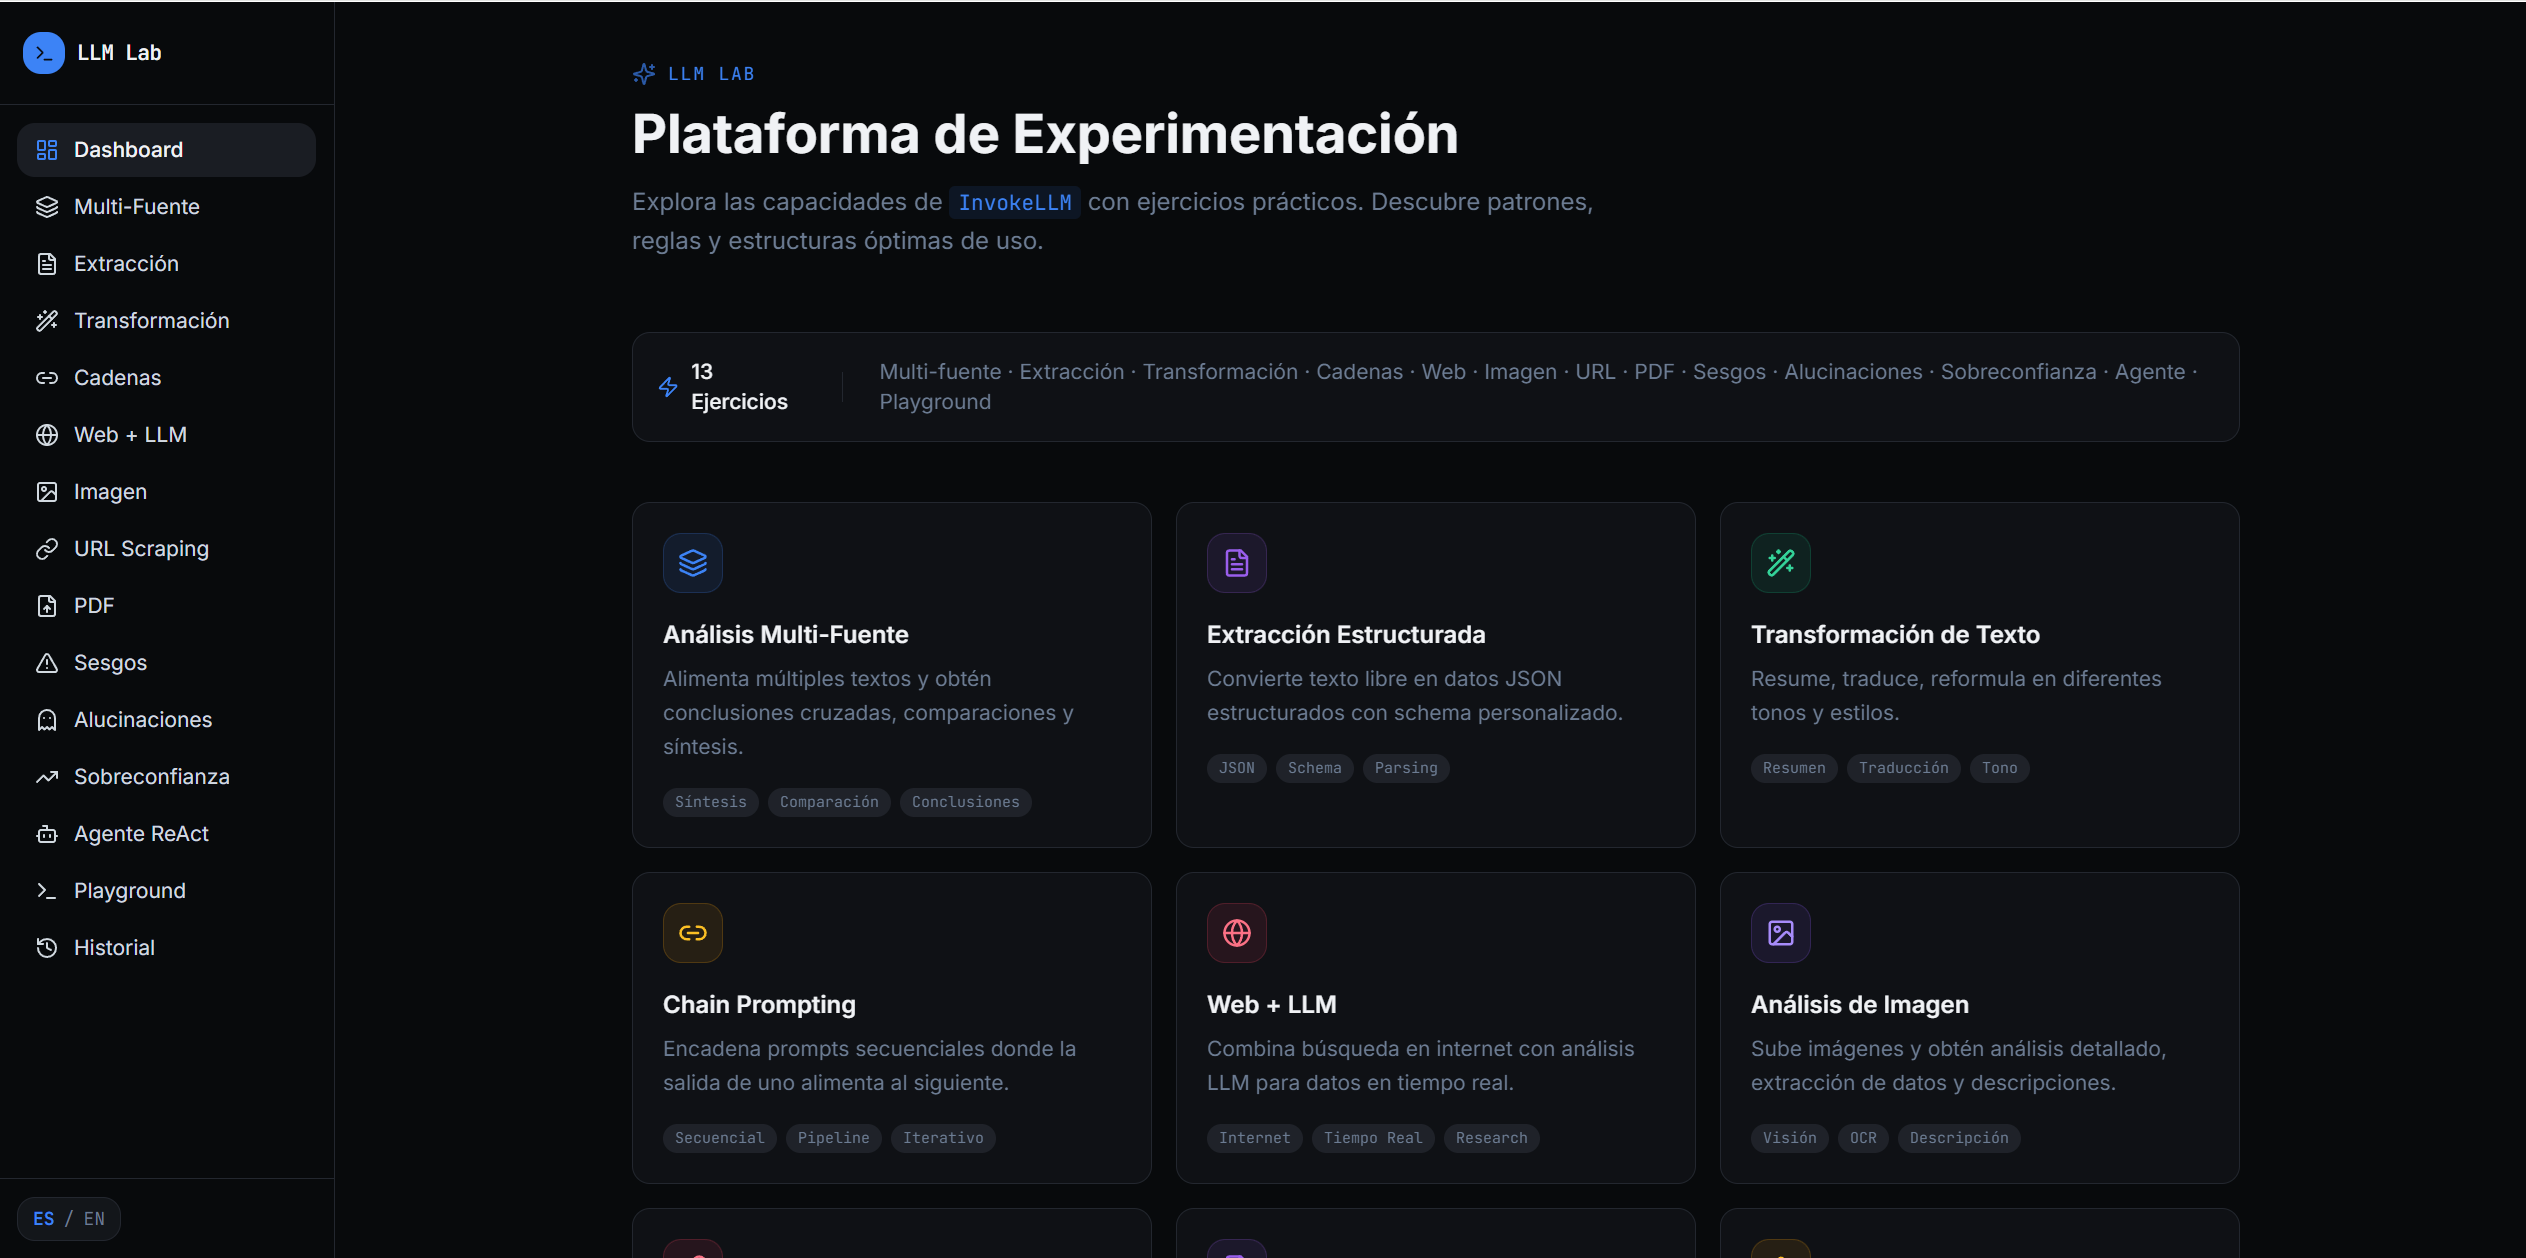This screenshot has height=1258, width=2526.
Task: Click the 13 Ejercicios counter text
Action: (739, 387)
